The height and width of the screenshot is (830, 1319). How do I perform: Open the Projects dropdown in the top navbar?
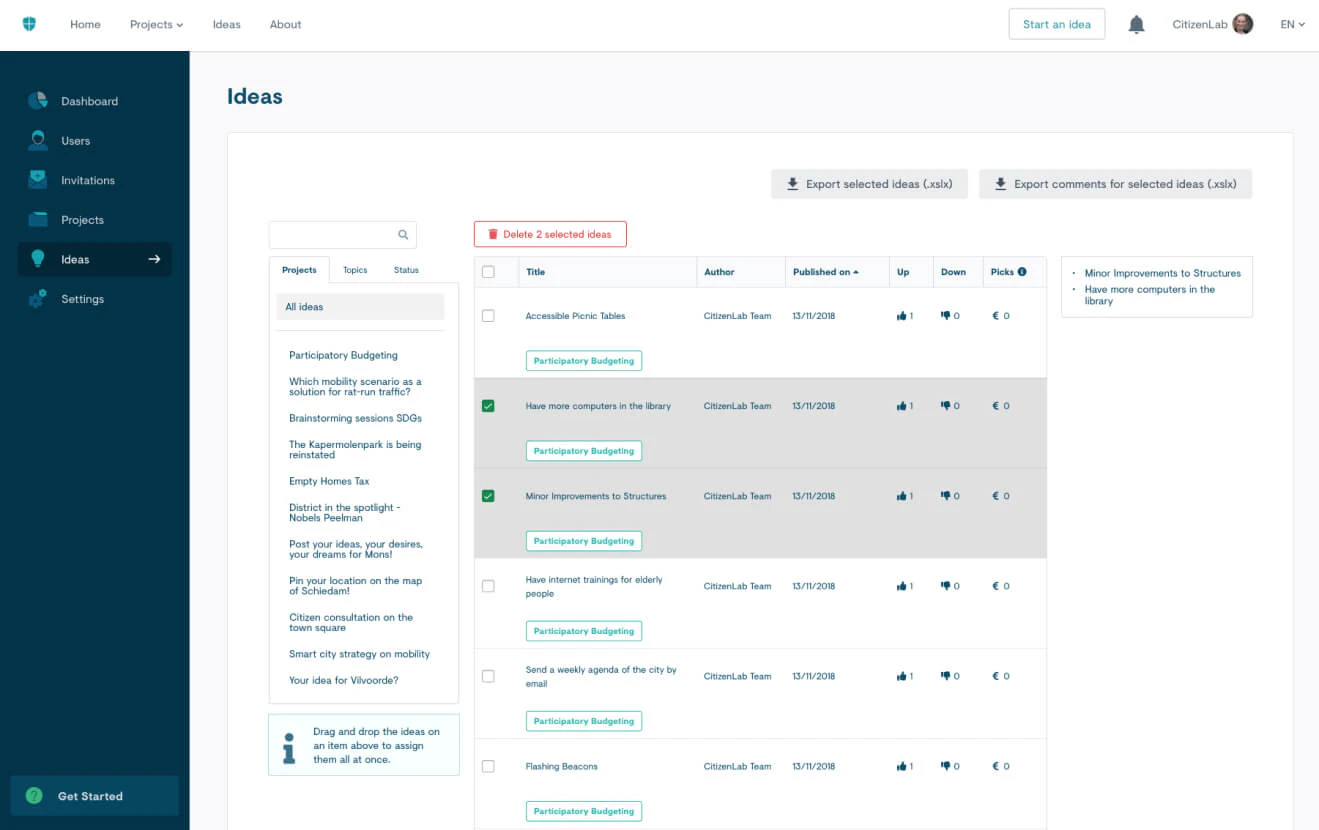click(155, 24)
